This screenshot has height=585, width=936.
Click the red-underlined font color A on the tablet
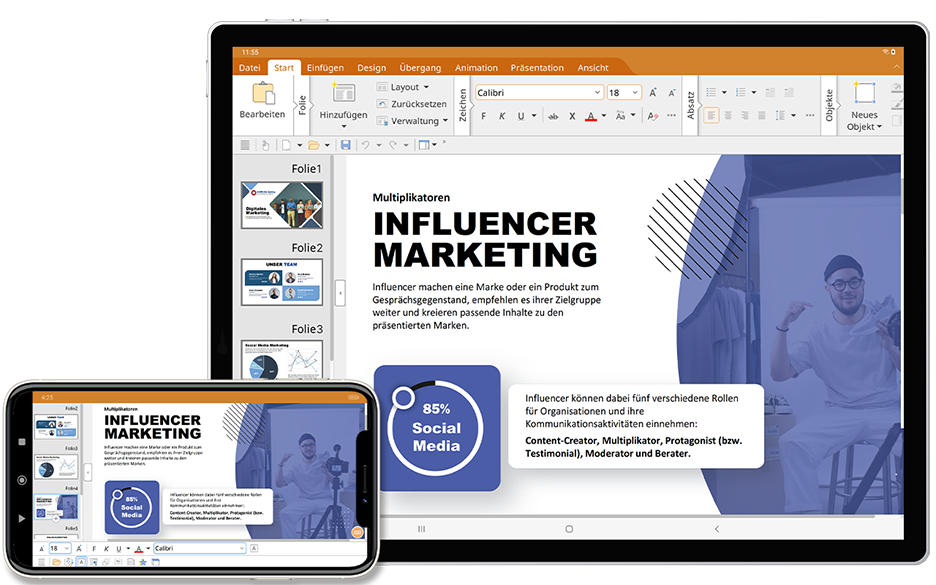pos(590,116)
